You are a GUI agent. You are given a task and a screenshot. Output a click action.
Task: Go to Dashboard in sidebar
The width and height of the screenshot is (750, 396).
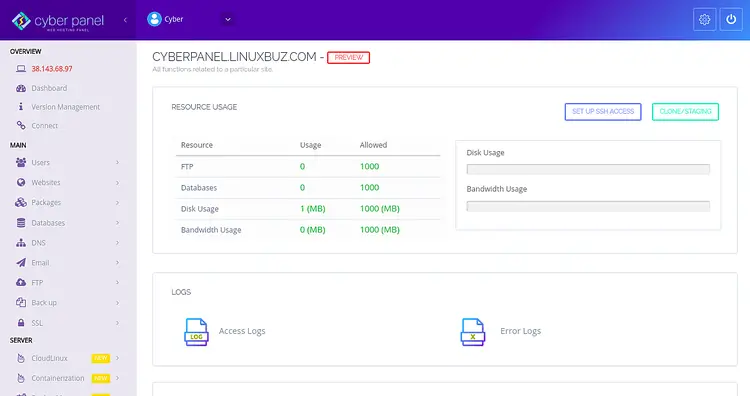[x=49, y=88]
